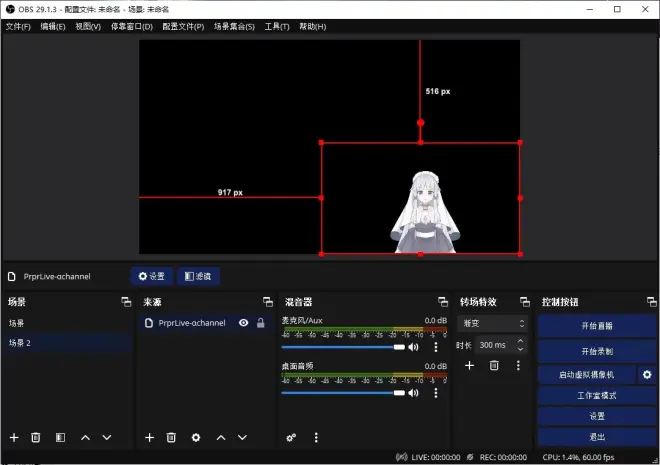Pop out the 控制按钮 dock panel

pyautogui.click(x=652, y=302)
